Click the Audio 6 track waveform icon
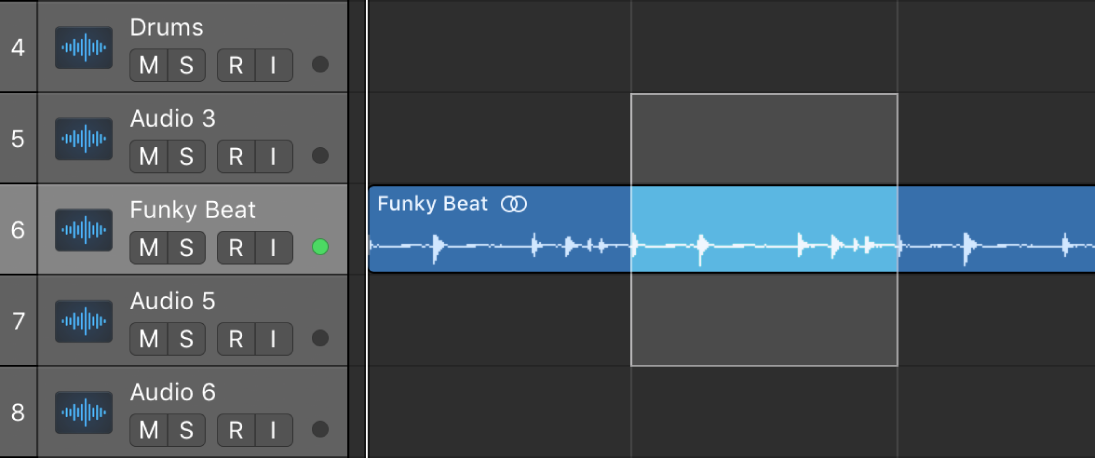Image resolution: width=1096 pixels, height=460 pixels. click(x=84, y=412)
